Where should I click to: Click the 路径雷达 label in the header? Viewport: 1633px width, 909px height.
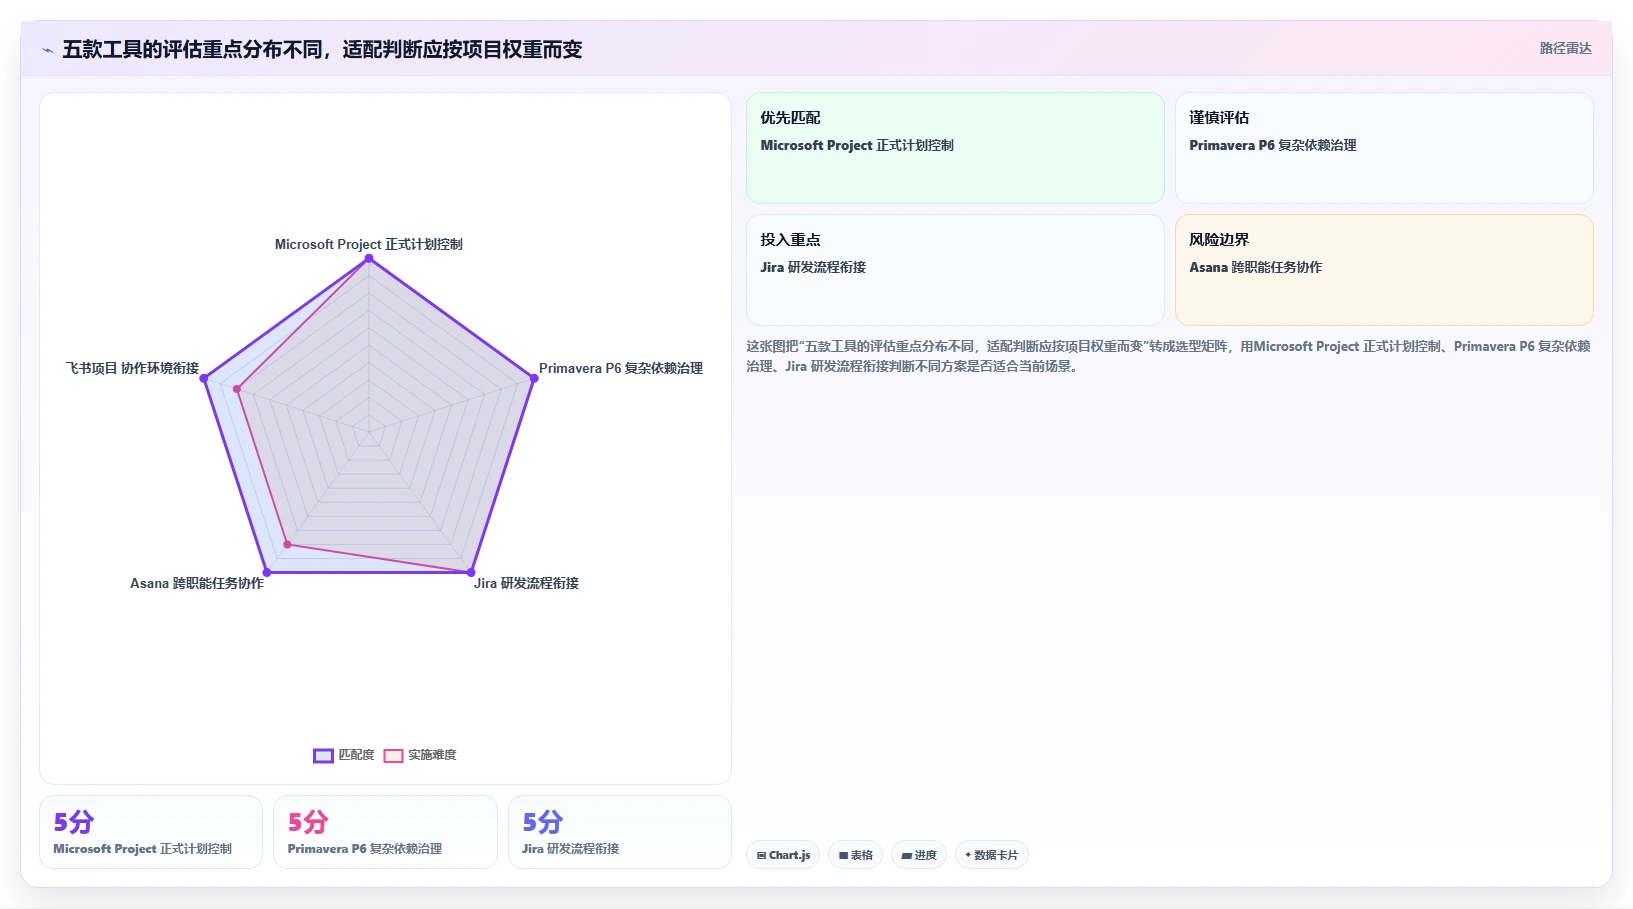click(1565, 48)
